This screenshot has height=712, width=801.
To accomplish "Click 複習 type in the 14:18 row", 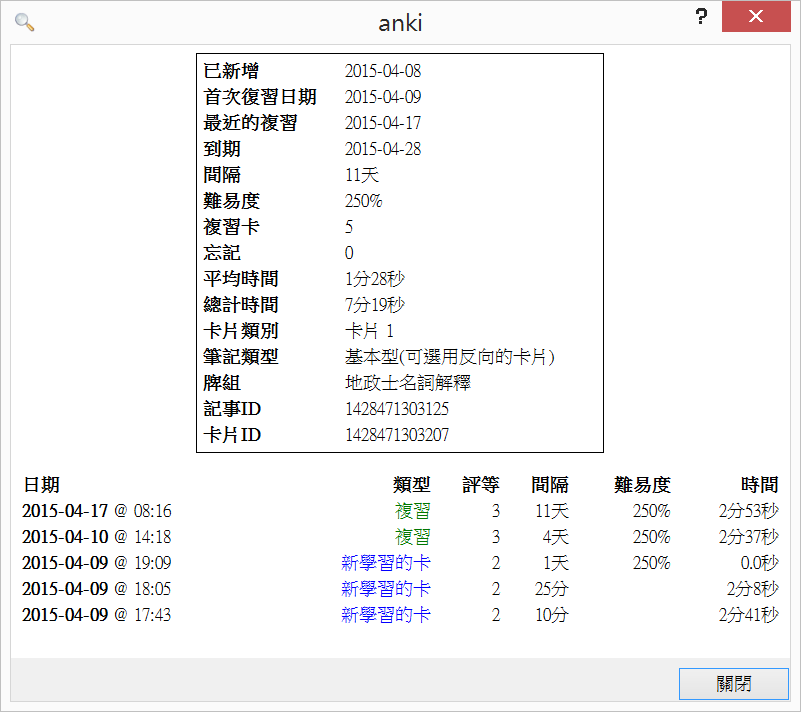I will point(412,537).
